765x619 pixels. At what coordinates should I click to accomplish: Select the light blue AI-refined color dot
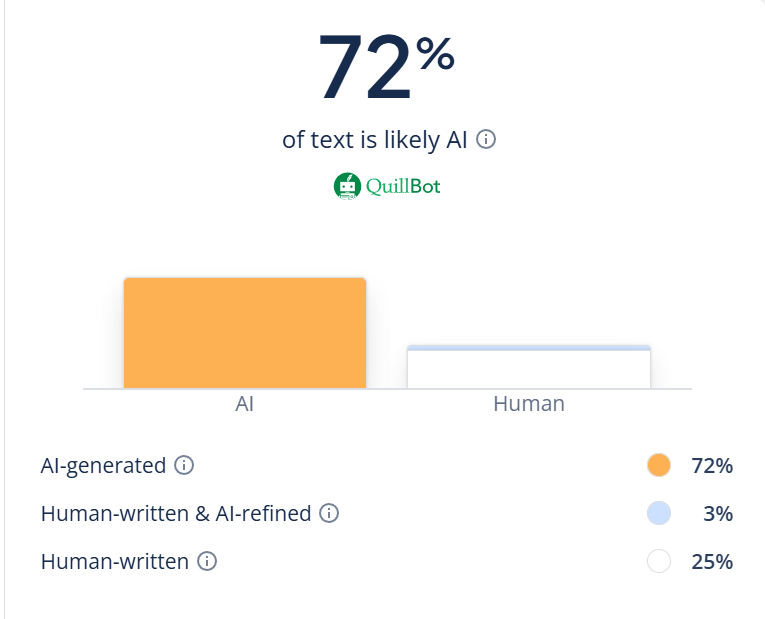[x=658, y=513]
